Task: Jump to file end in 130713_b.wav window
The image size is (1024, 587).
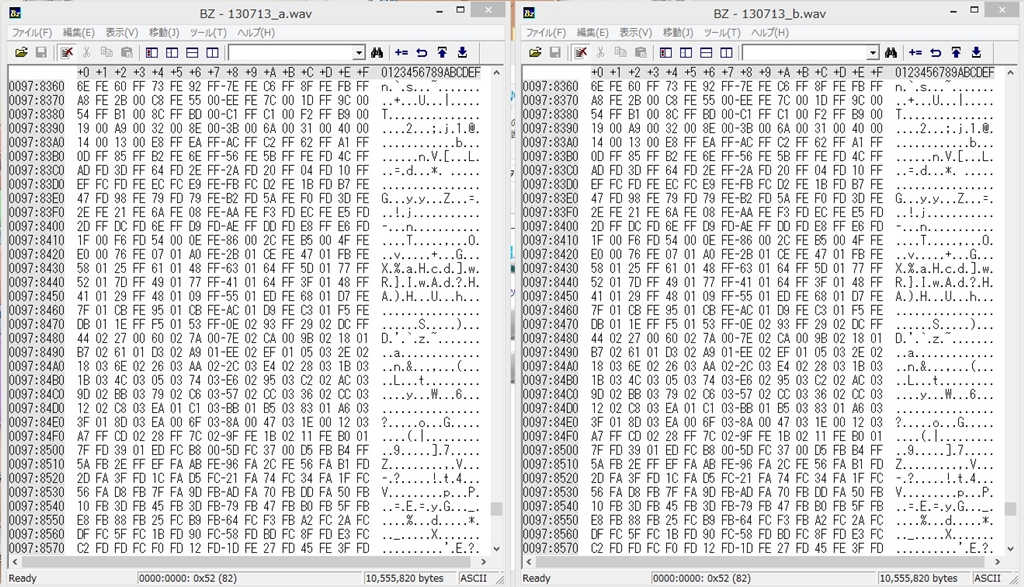Action: click(976, 52)
